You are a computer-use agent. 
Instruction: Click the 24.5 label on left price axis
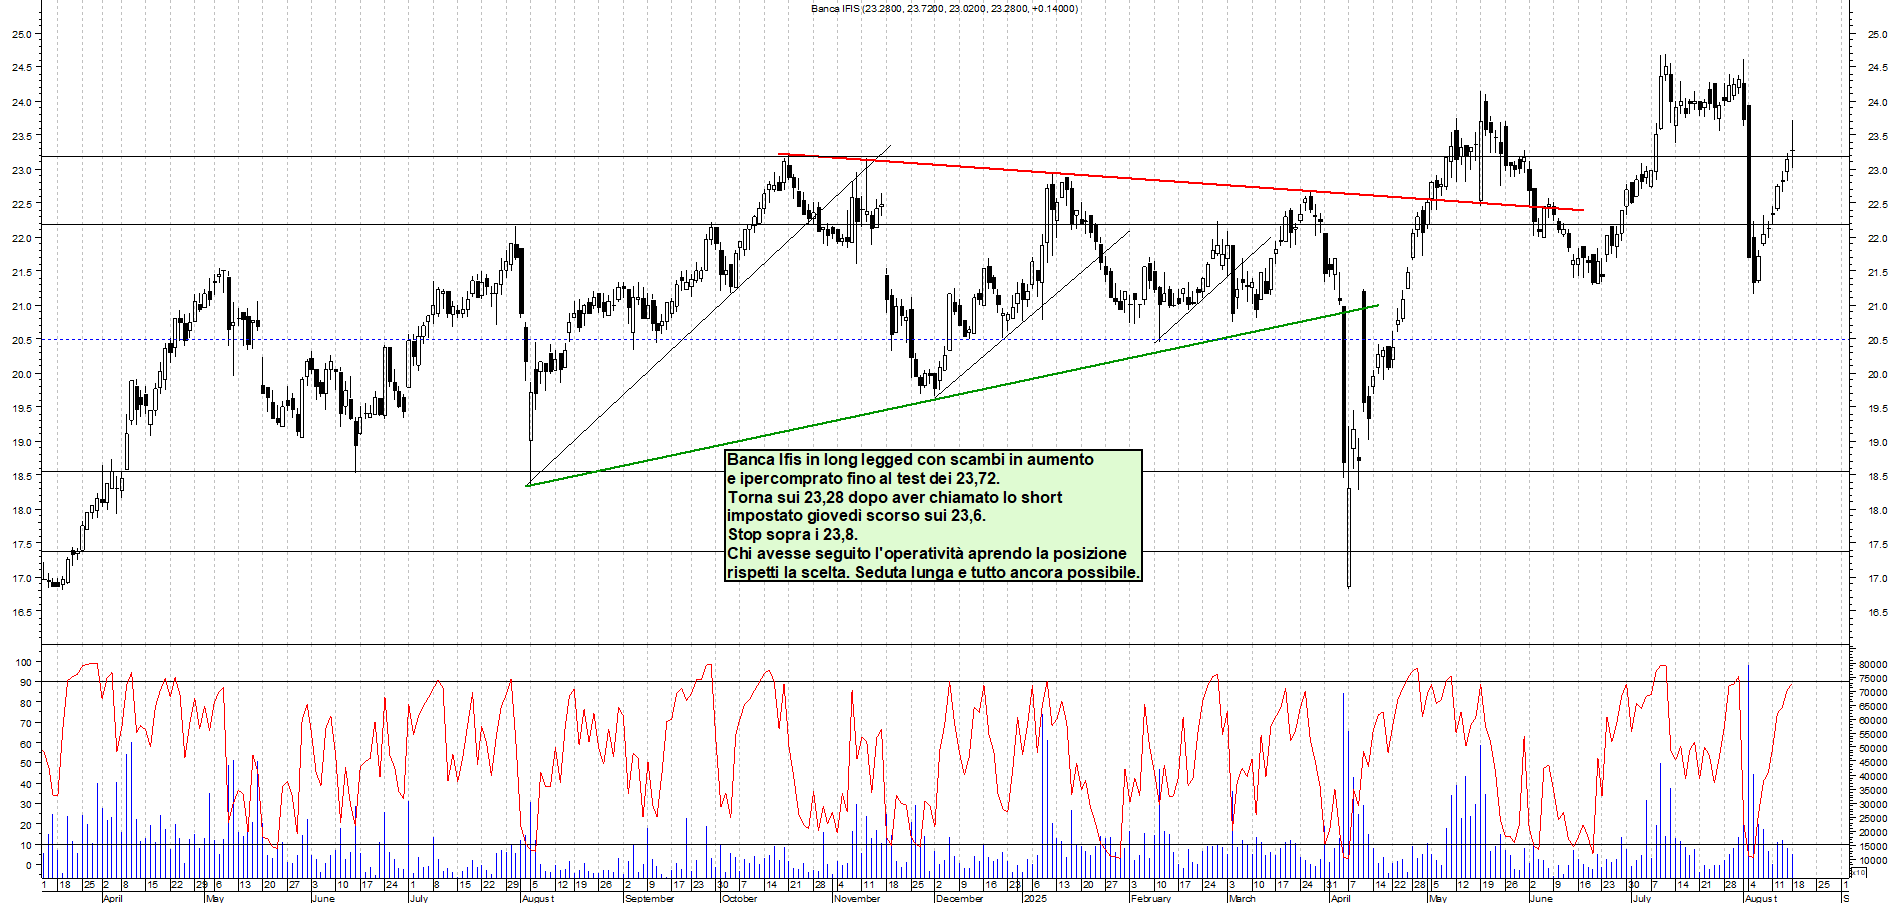21,68
